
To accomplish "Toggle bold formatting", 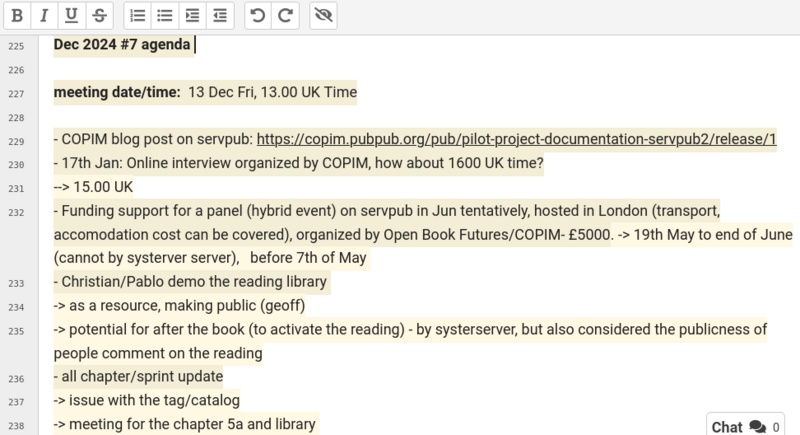I will point(17,15).
